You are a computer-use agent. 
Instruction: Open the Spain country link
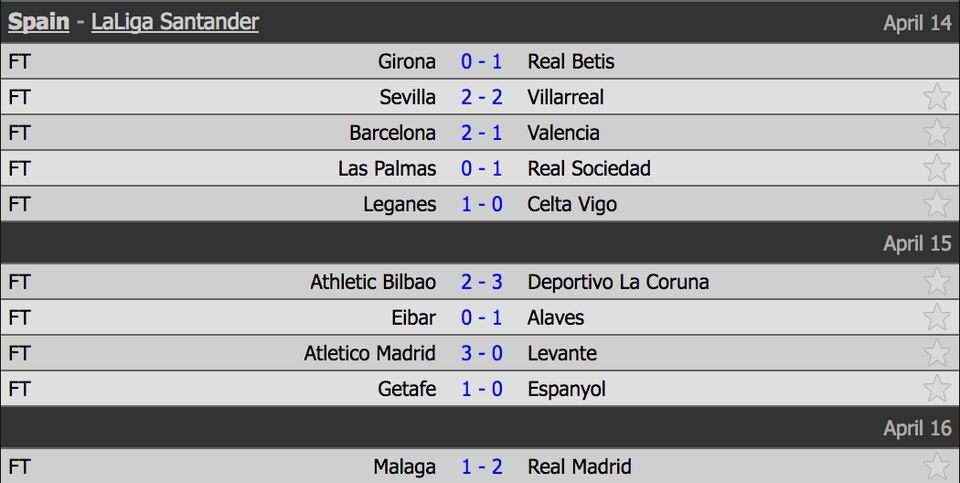click(x=39, y=22)
